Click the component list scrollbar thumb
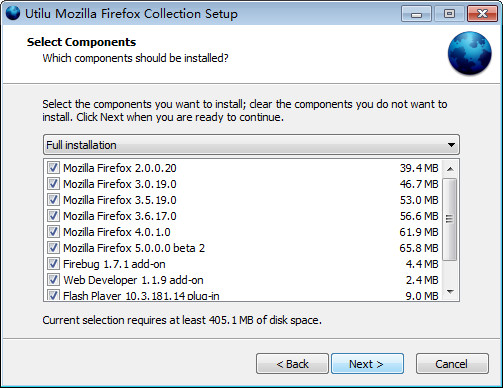 [450, 219]
